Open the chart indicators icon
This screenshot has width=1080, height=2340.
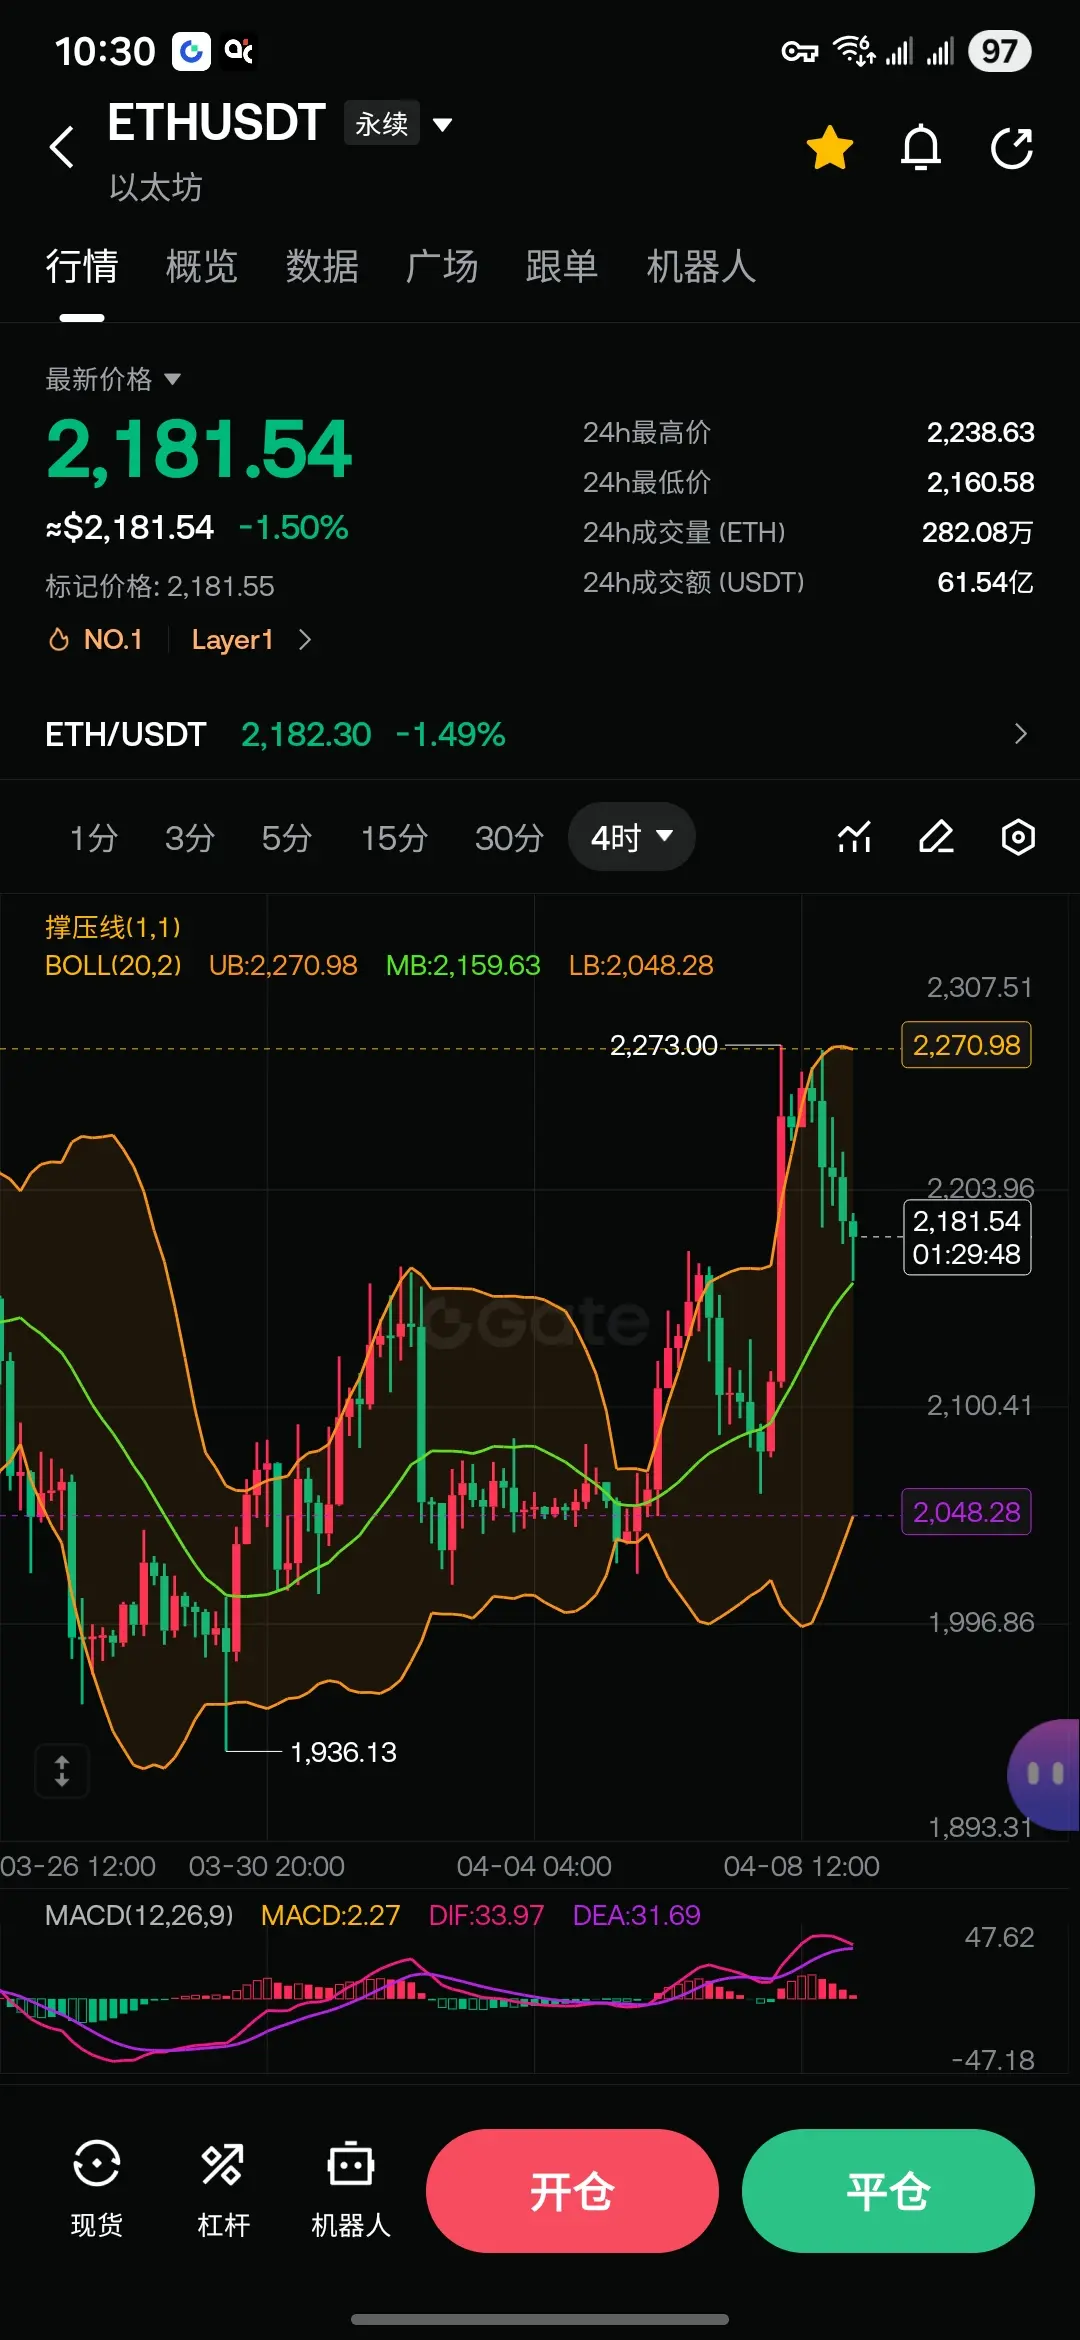coord(854,837)
